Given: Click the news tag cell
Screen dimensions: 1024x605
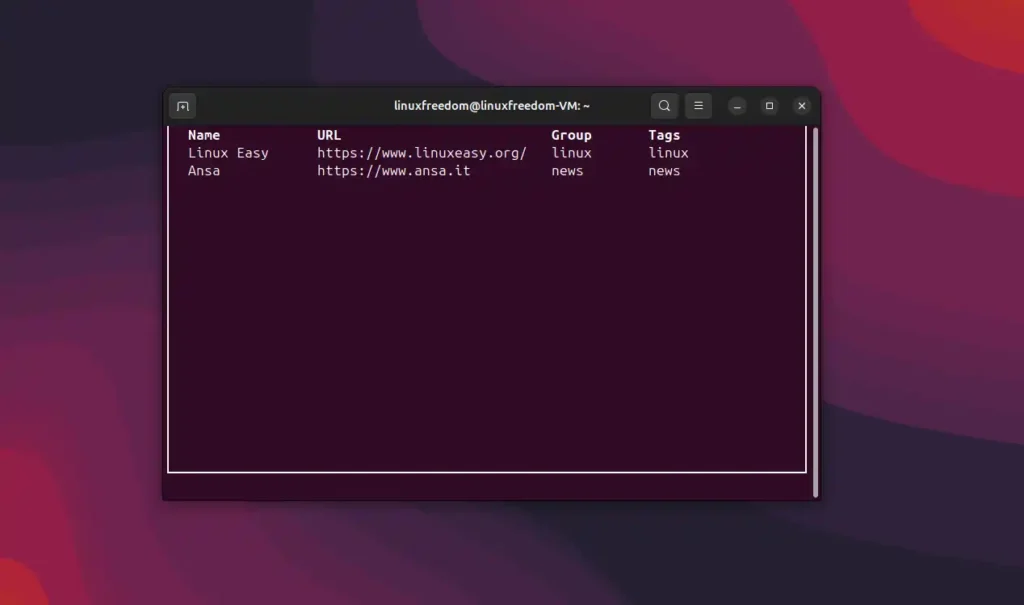Looking at the screenshot, I should point(664,171).
